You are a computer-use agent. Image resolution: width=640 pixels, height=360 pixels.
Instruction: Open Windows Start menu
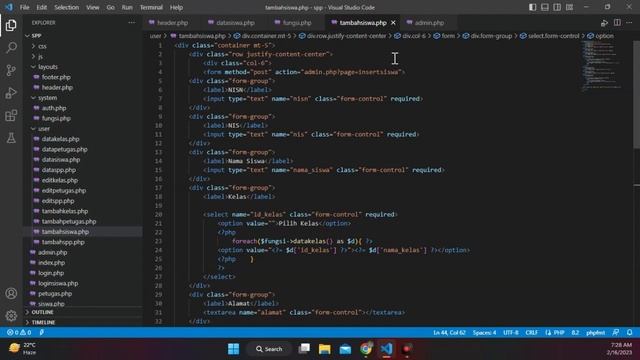[x=233, y=349]
